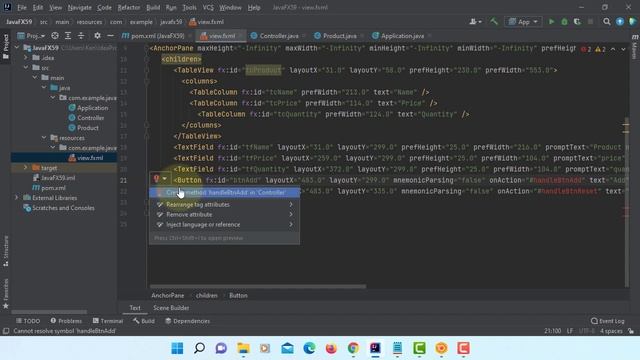Open Project panel settings gear

pos(97,36)
